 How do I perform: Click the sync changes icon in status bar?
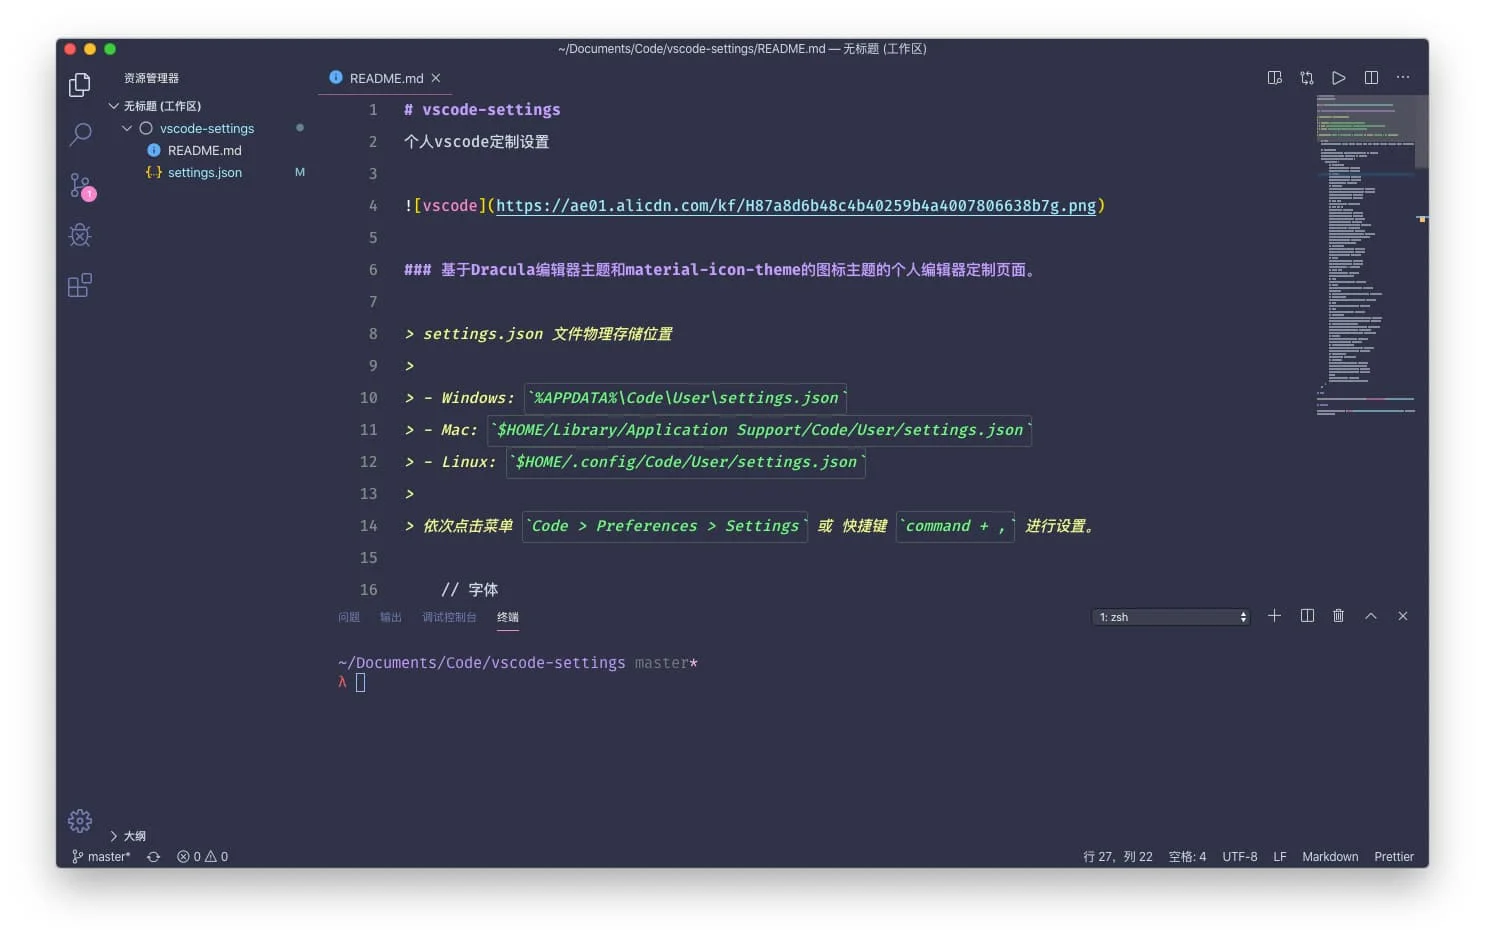[153, 857]
